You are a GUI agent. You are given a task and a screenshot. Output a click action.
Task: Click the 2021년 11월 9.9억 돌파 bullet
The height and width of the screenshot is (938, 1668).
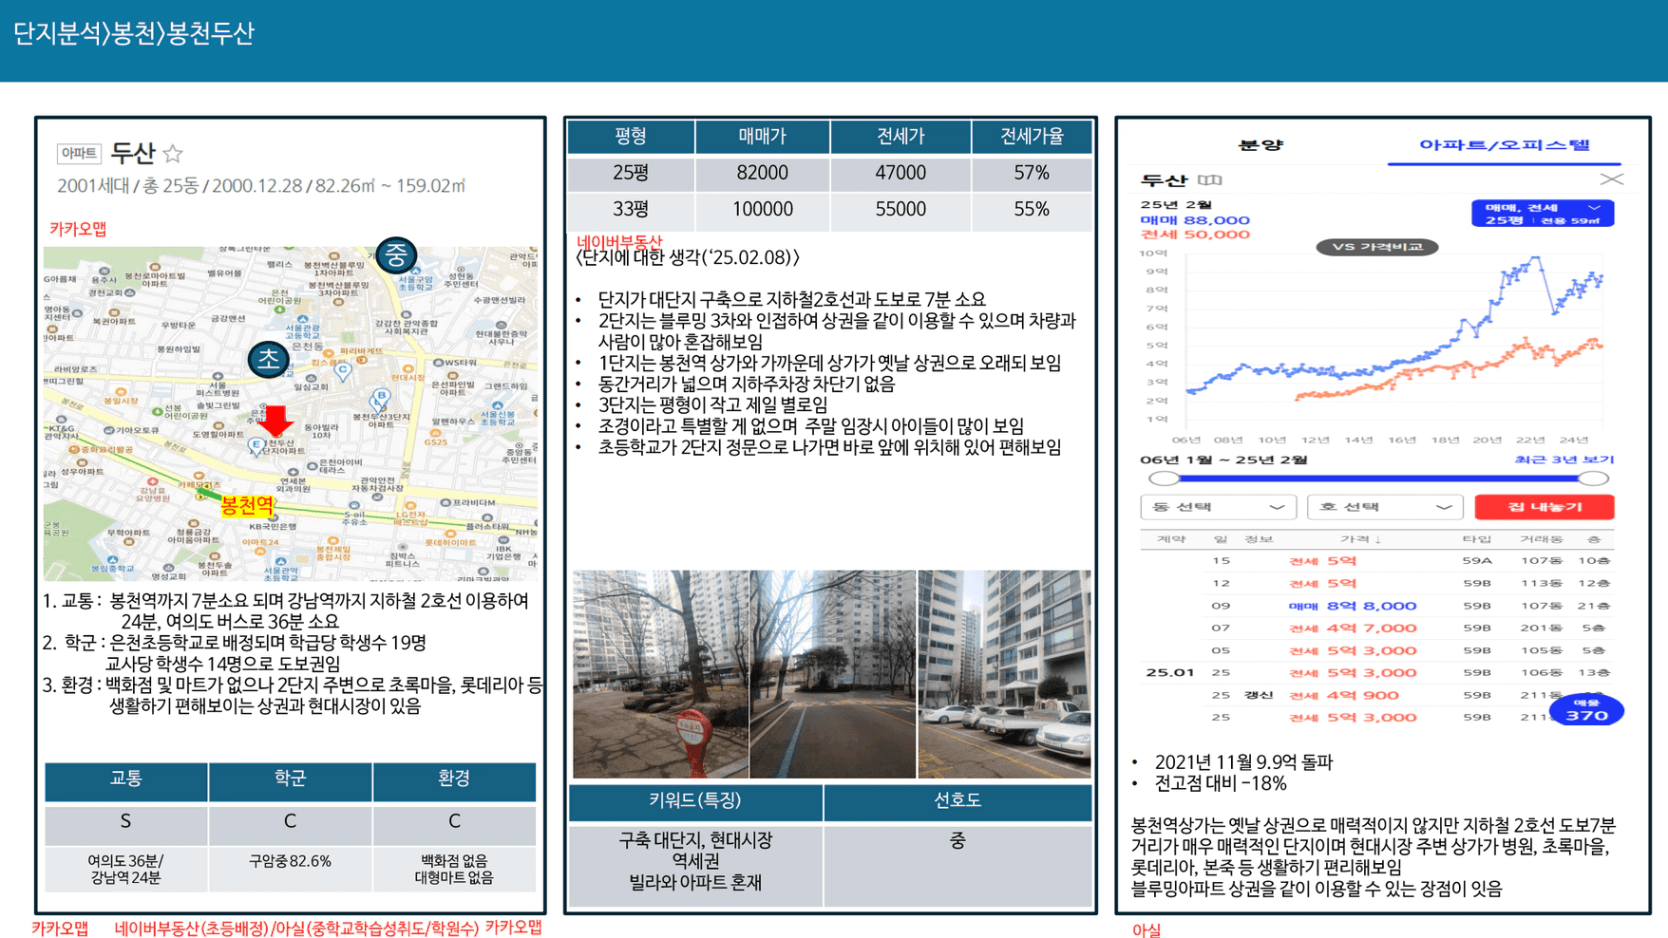1244,762
